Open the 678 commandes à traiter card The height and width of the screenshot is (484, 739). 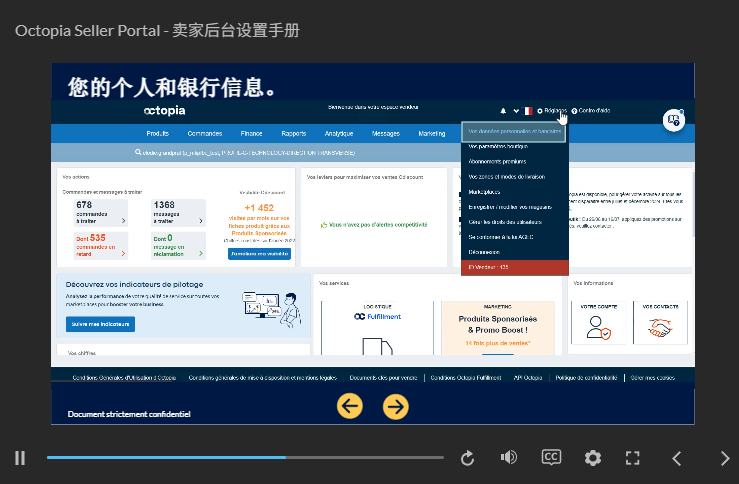[100, 213]
